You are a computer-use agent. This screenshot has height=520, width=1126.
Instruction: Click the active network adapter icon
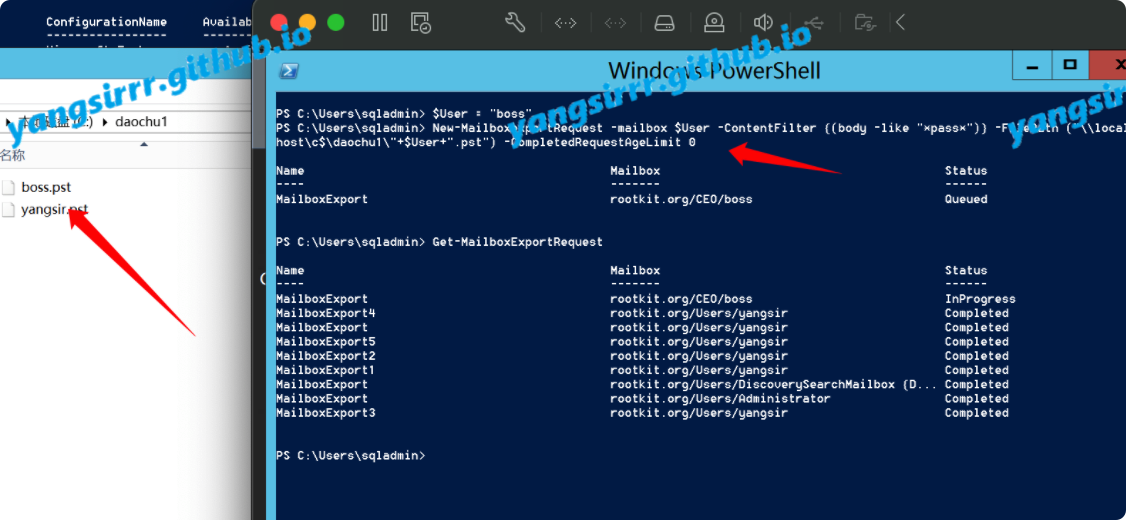pyautogui.click(x=565, y=23)
